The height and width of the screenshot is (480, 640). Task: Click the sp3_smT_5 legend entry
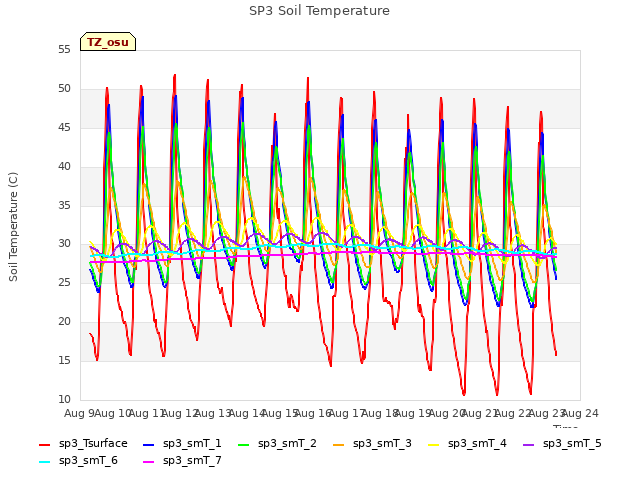[x=562, y=444]
